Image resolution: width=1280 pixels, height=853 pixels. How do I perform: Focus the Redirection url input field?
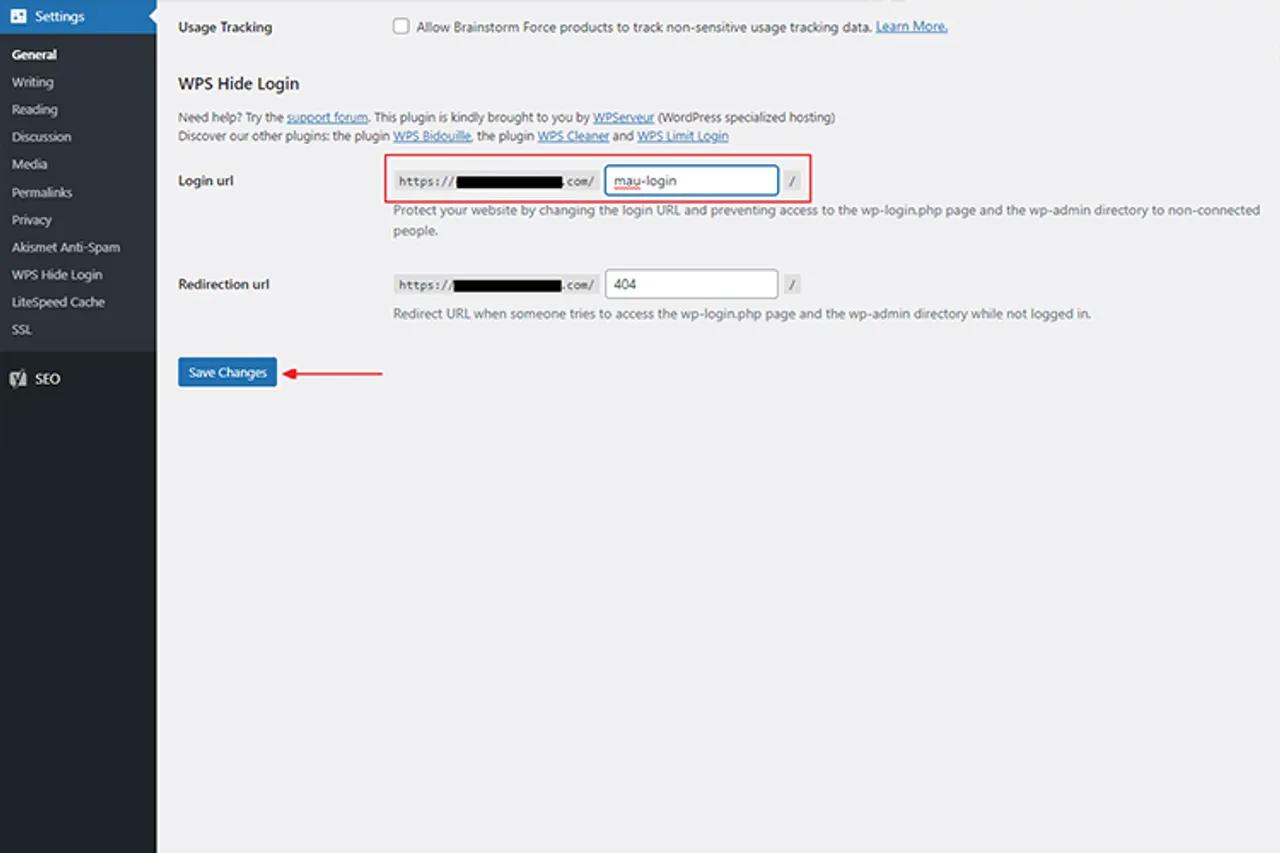pyautogui.click(x=691, y=284)
